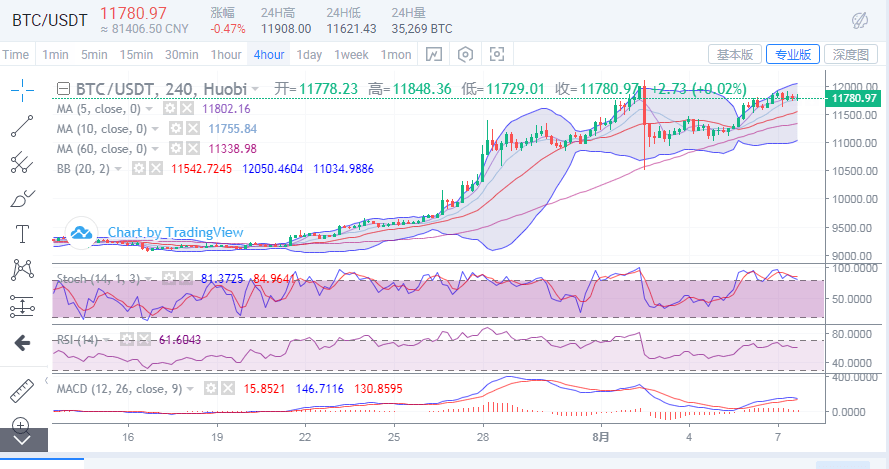Select the 1mon interval
Image resolution: width=889 pixels, height=469 pixels.
[x=396, y=54]
